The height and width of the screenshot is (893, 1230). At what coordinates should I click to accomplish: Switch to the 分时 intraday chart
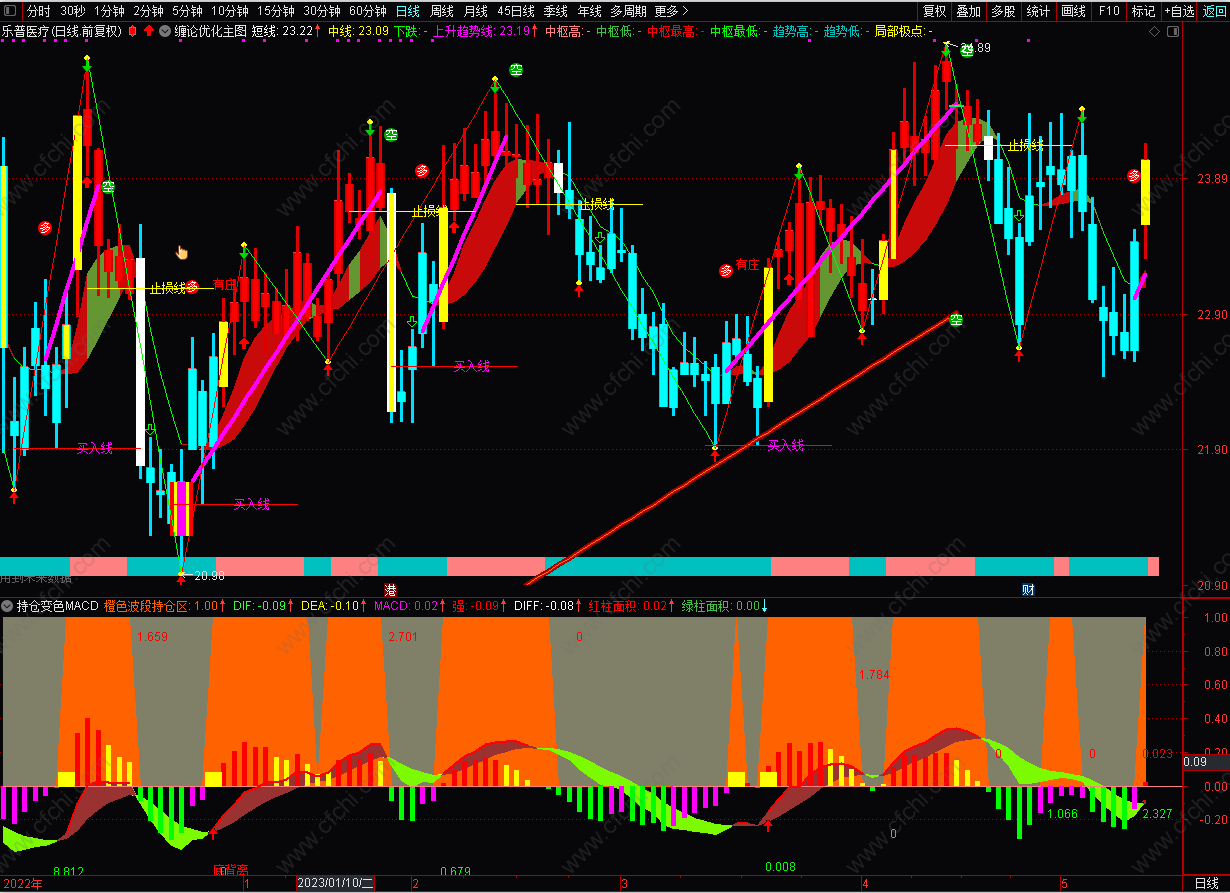(38, 11)
